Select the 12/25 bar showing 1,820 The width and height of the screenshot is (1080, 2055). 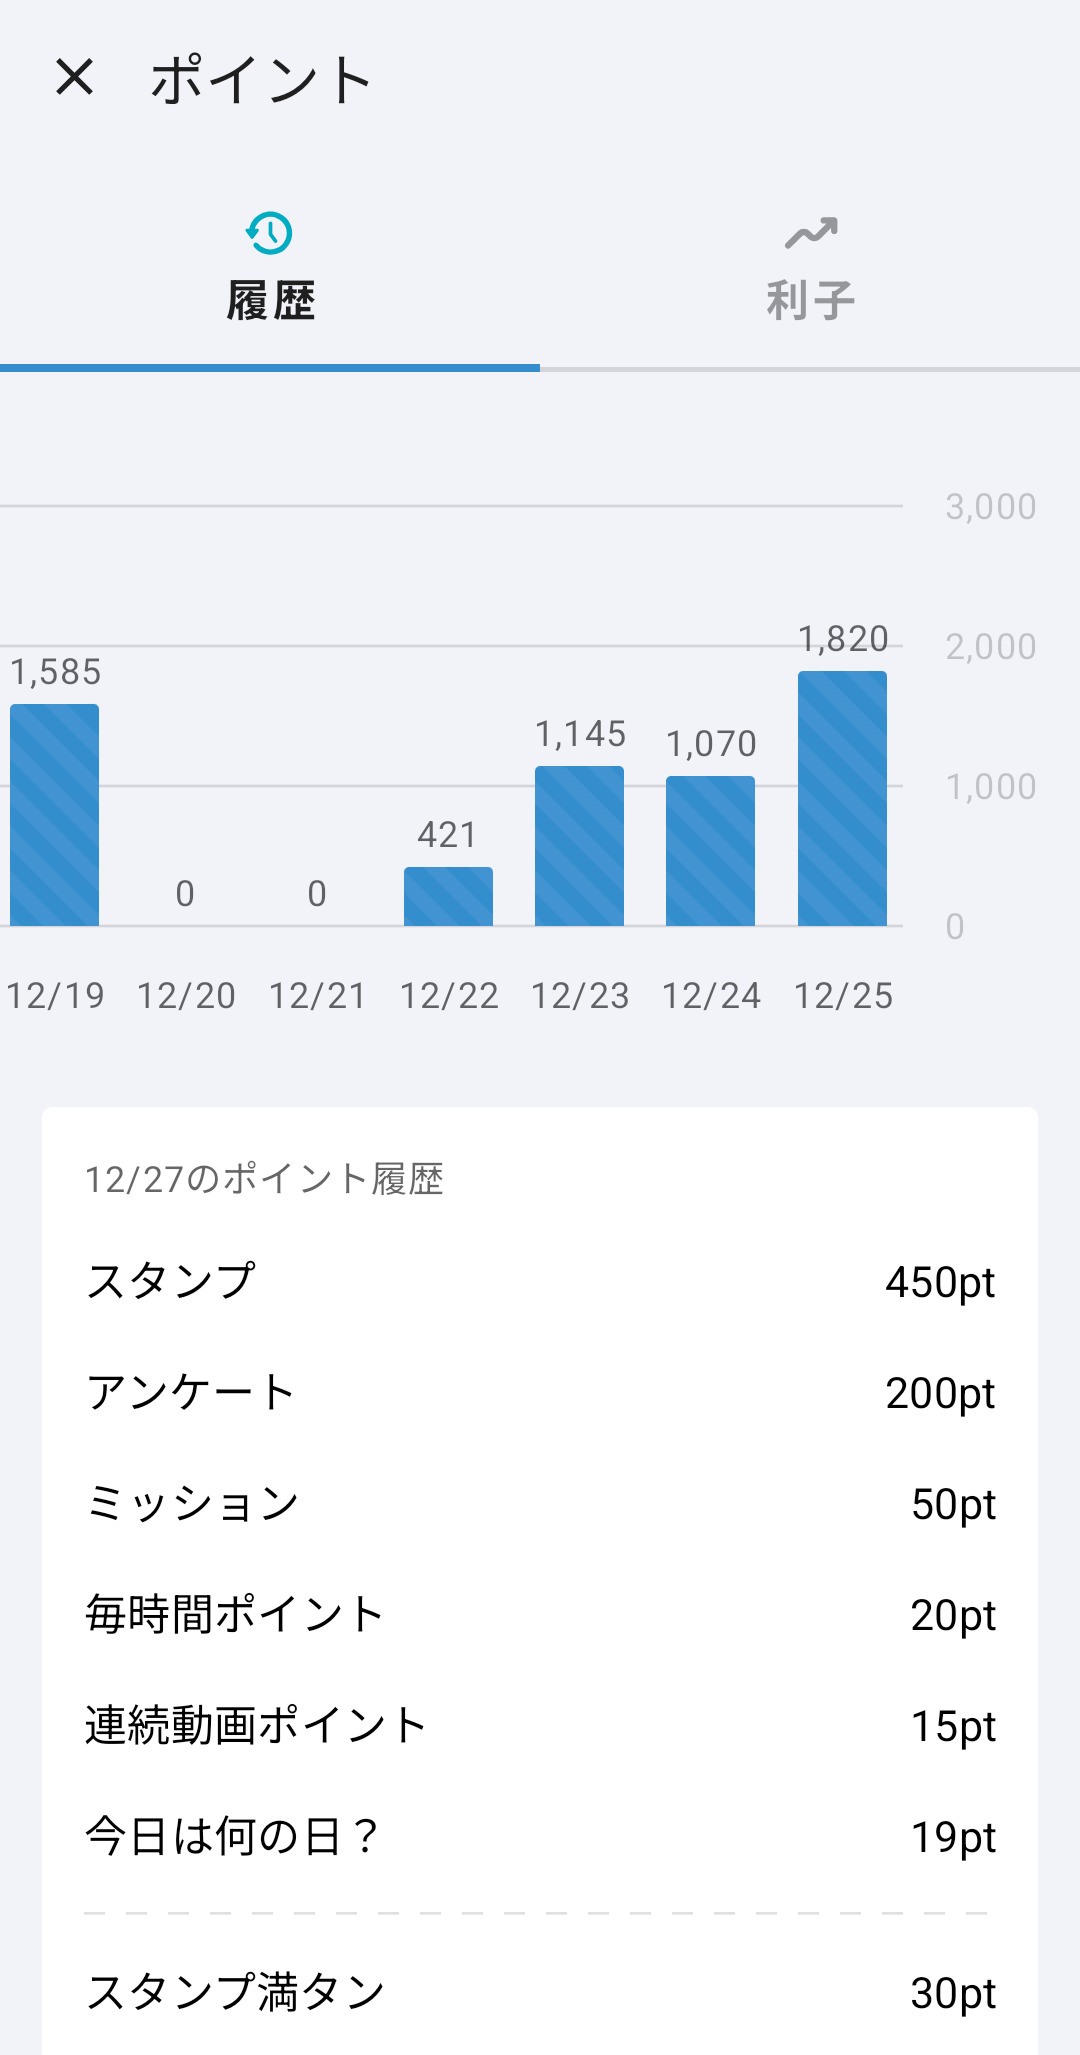842,799
